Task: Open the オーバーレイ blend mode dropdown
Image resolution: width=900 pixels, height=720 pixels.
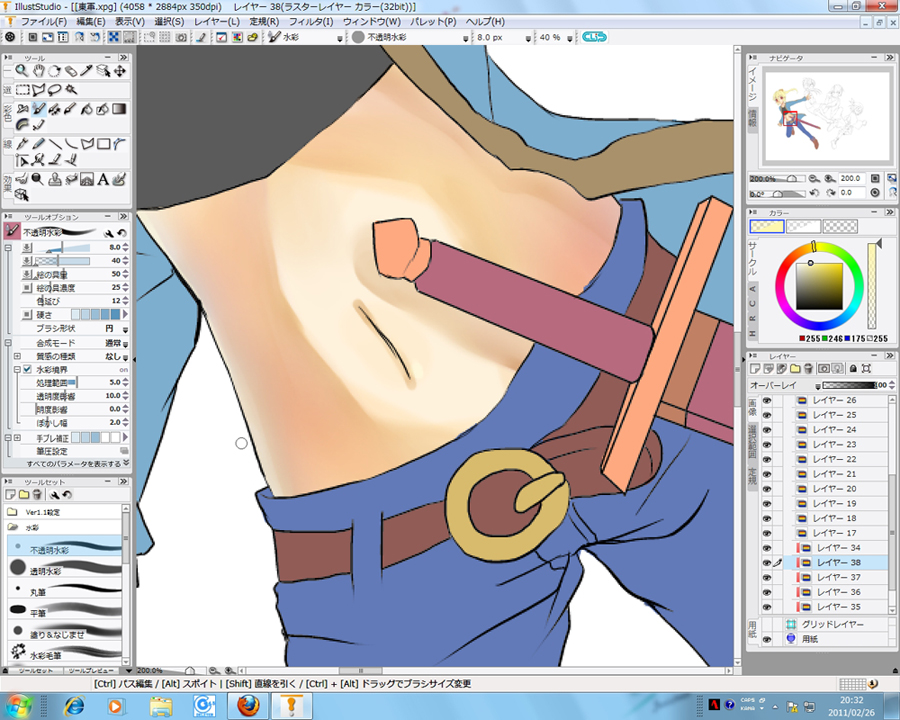Action: pos(817,385)
